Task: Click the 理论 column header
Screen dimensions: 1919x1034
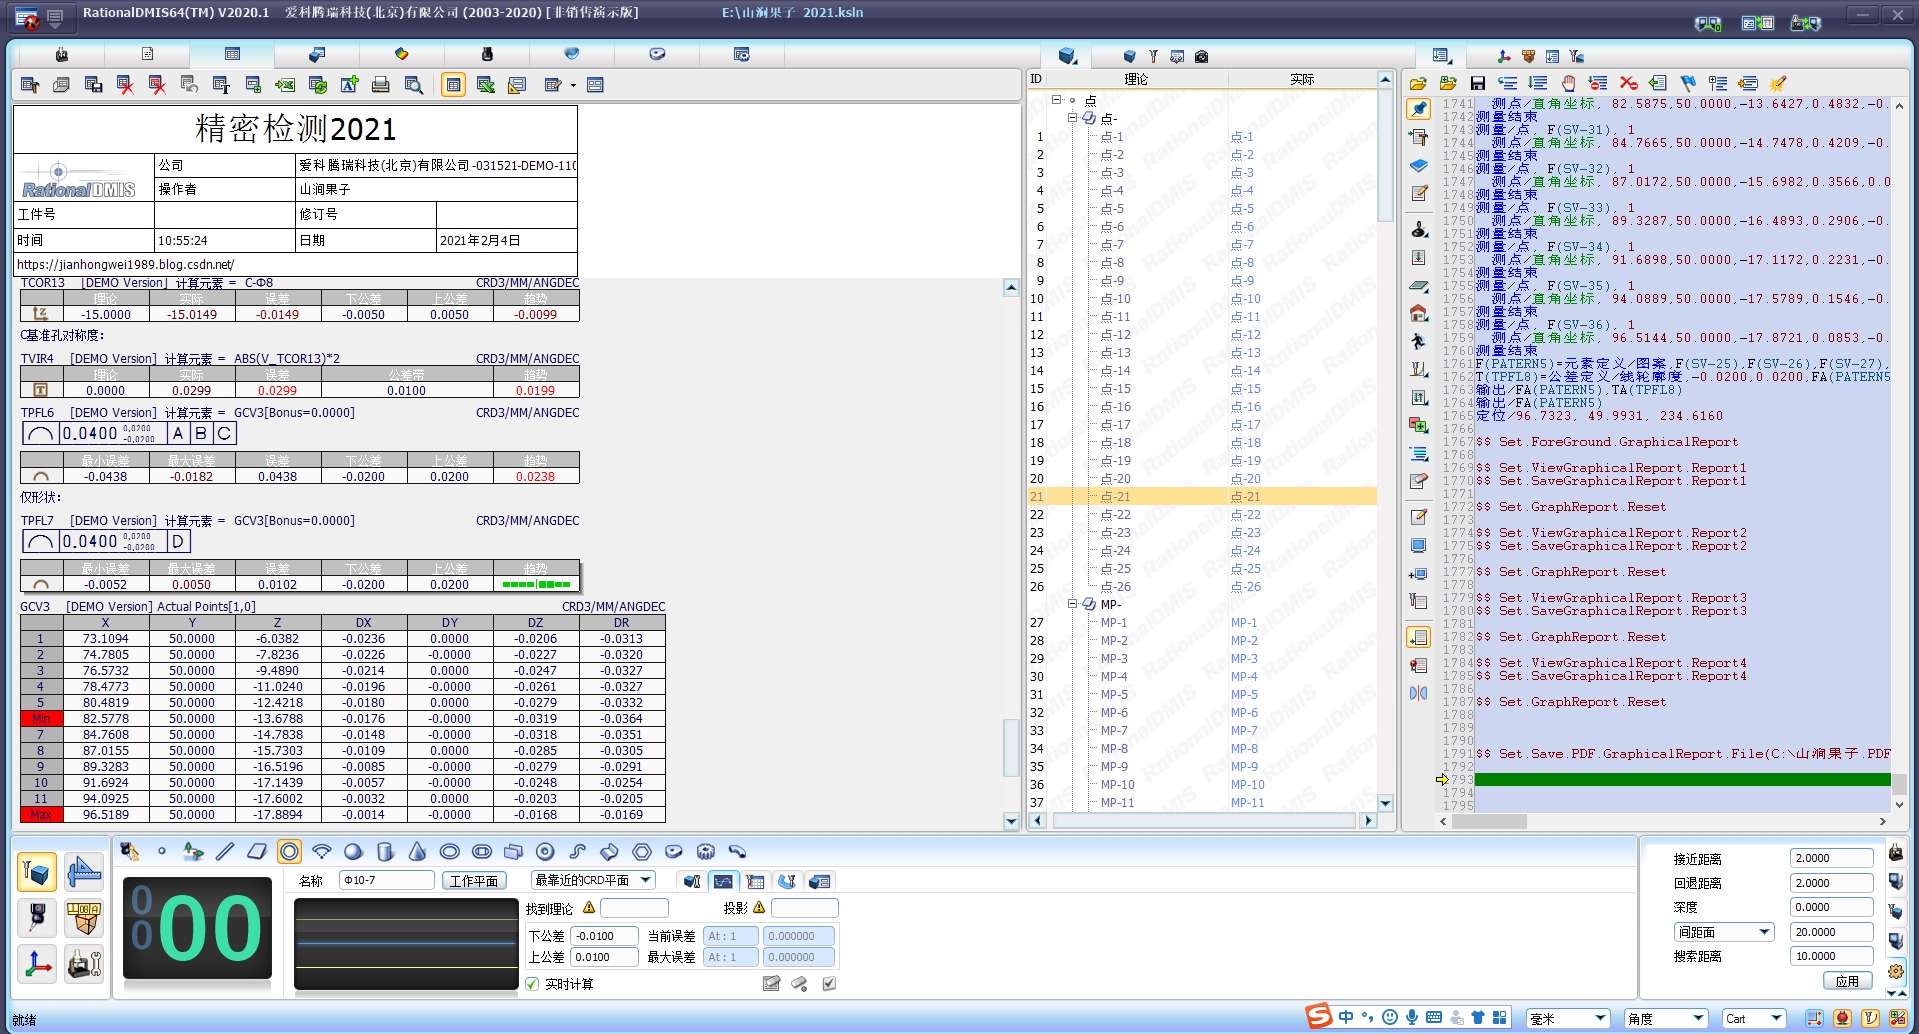Action: [1136, 79]
